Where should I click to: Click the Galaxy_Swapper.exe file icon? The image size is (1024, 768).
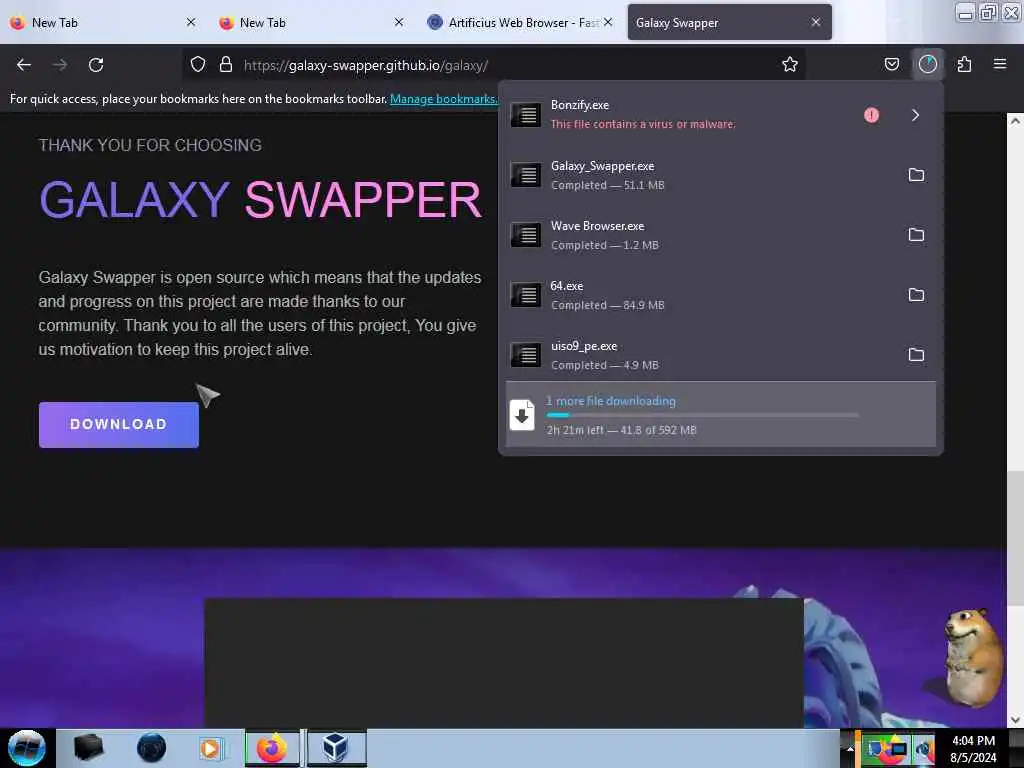click(526, 175)
